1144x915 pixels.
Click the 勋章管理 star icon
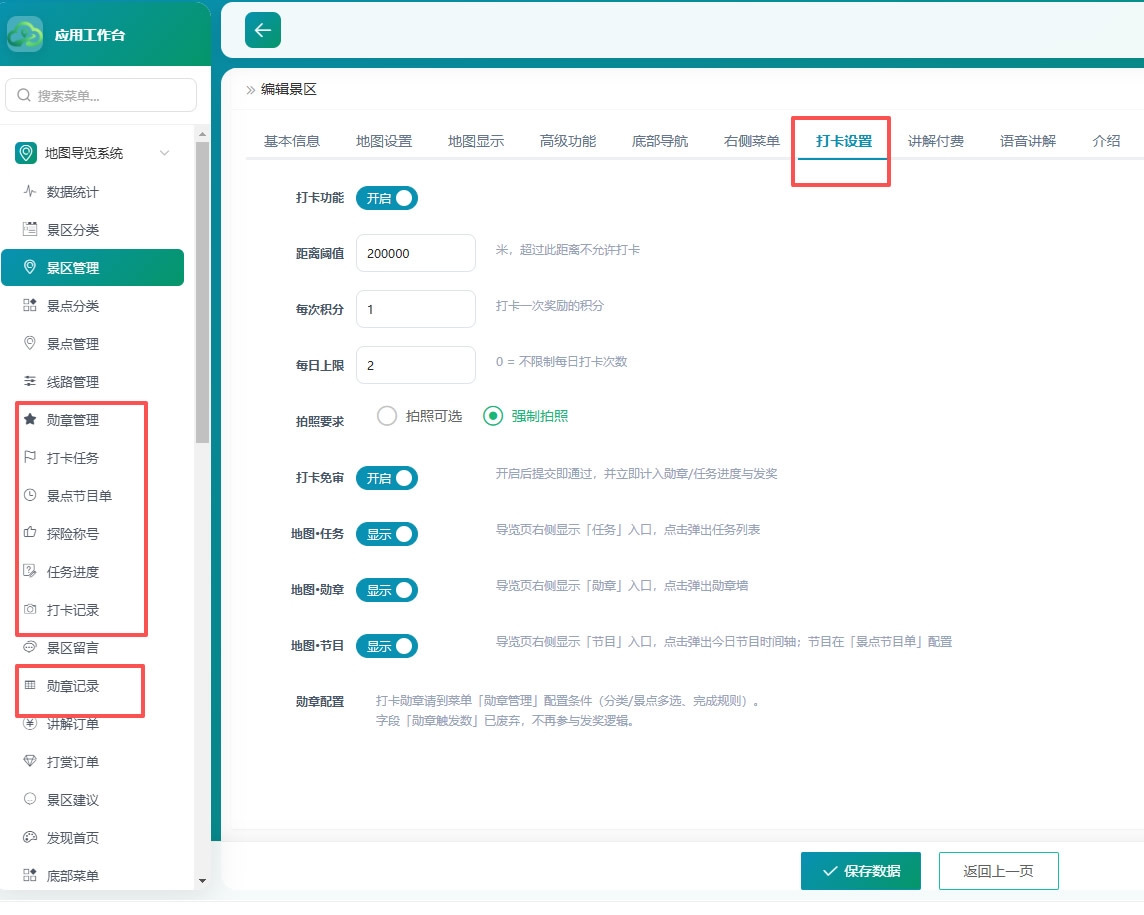point(30,419)
